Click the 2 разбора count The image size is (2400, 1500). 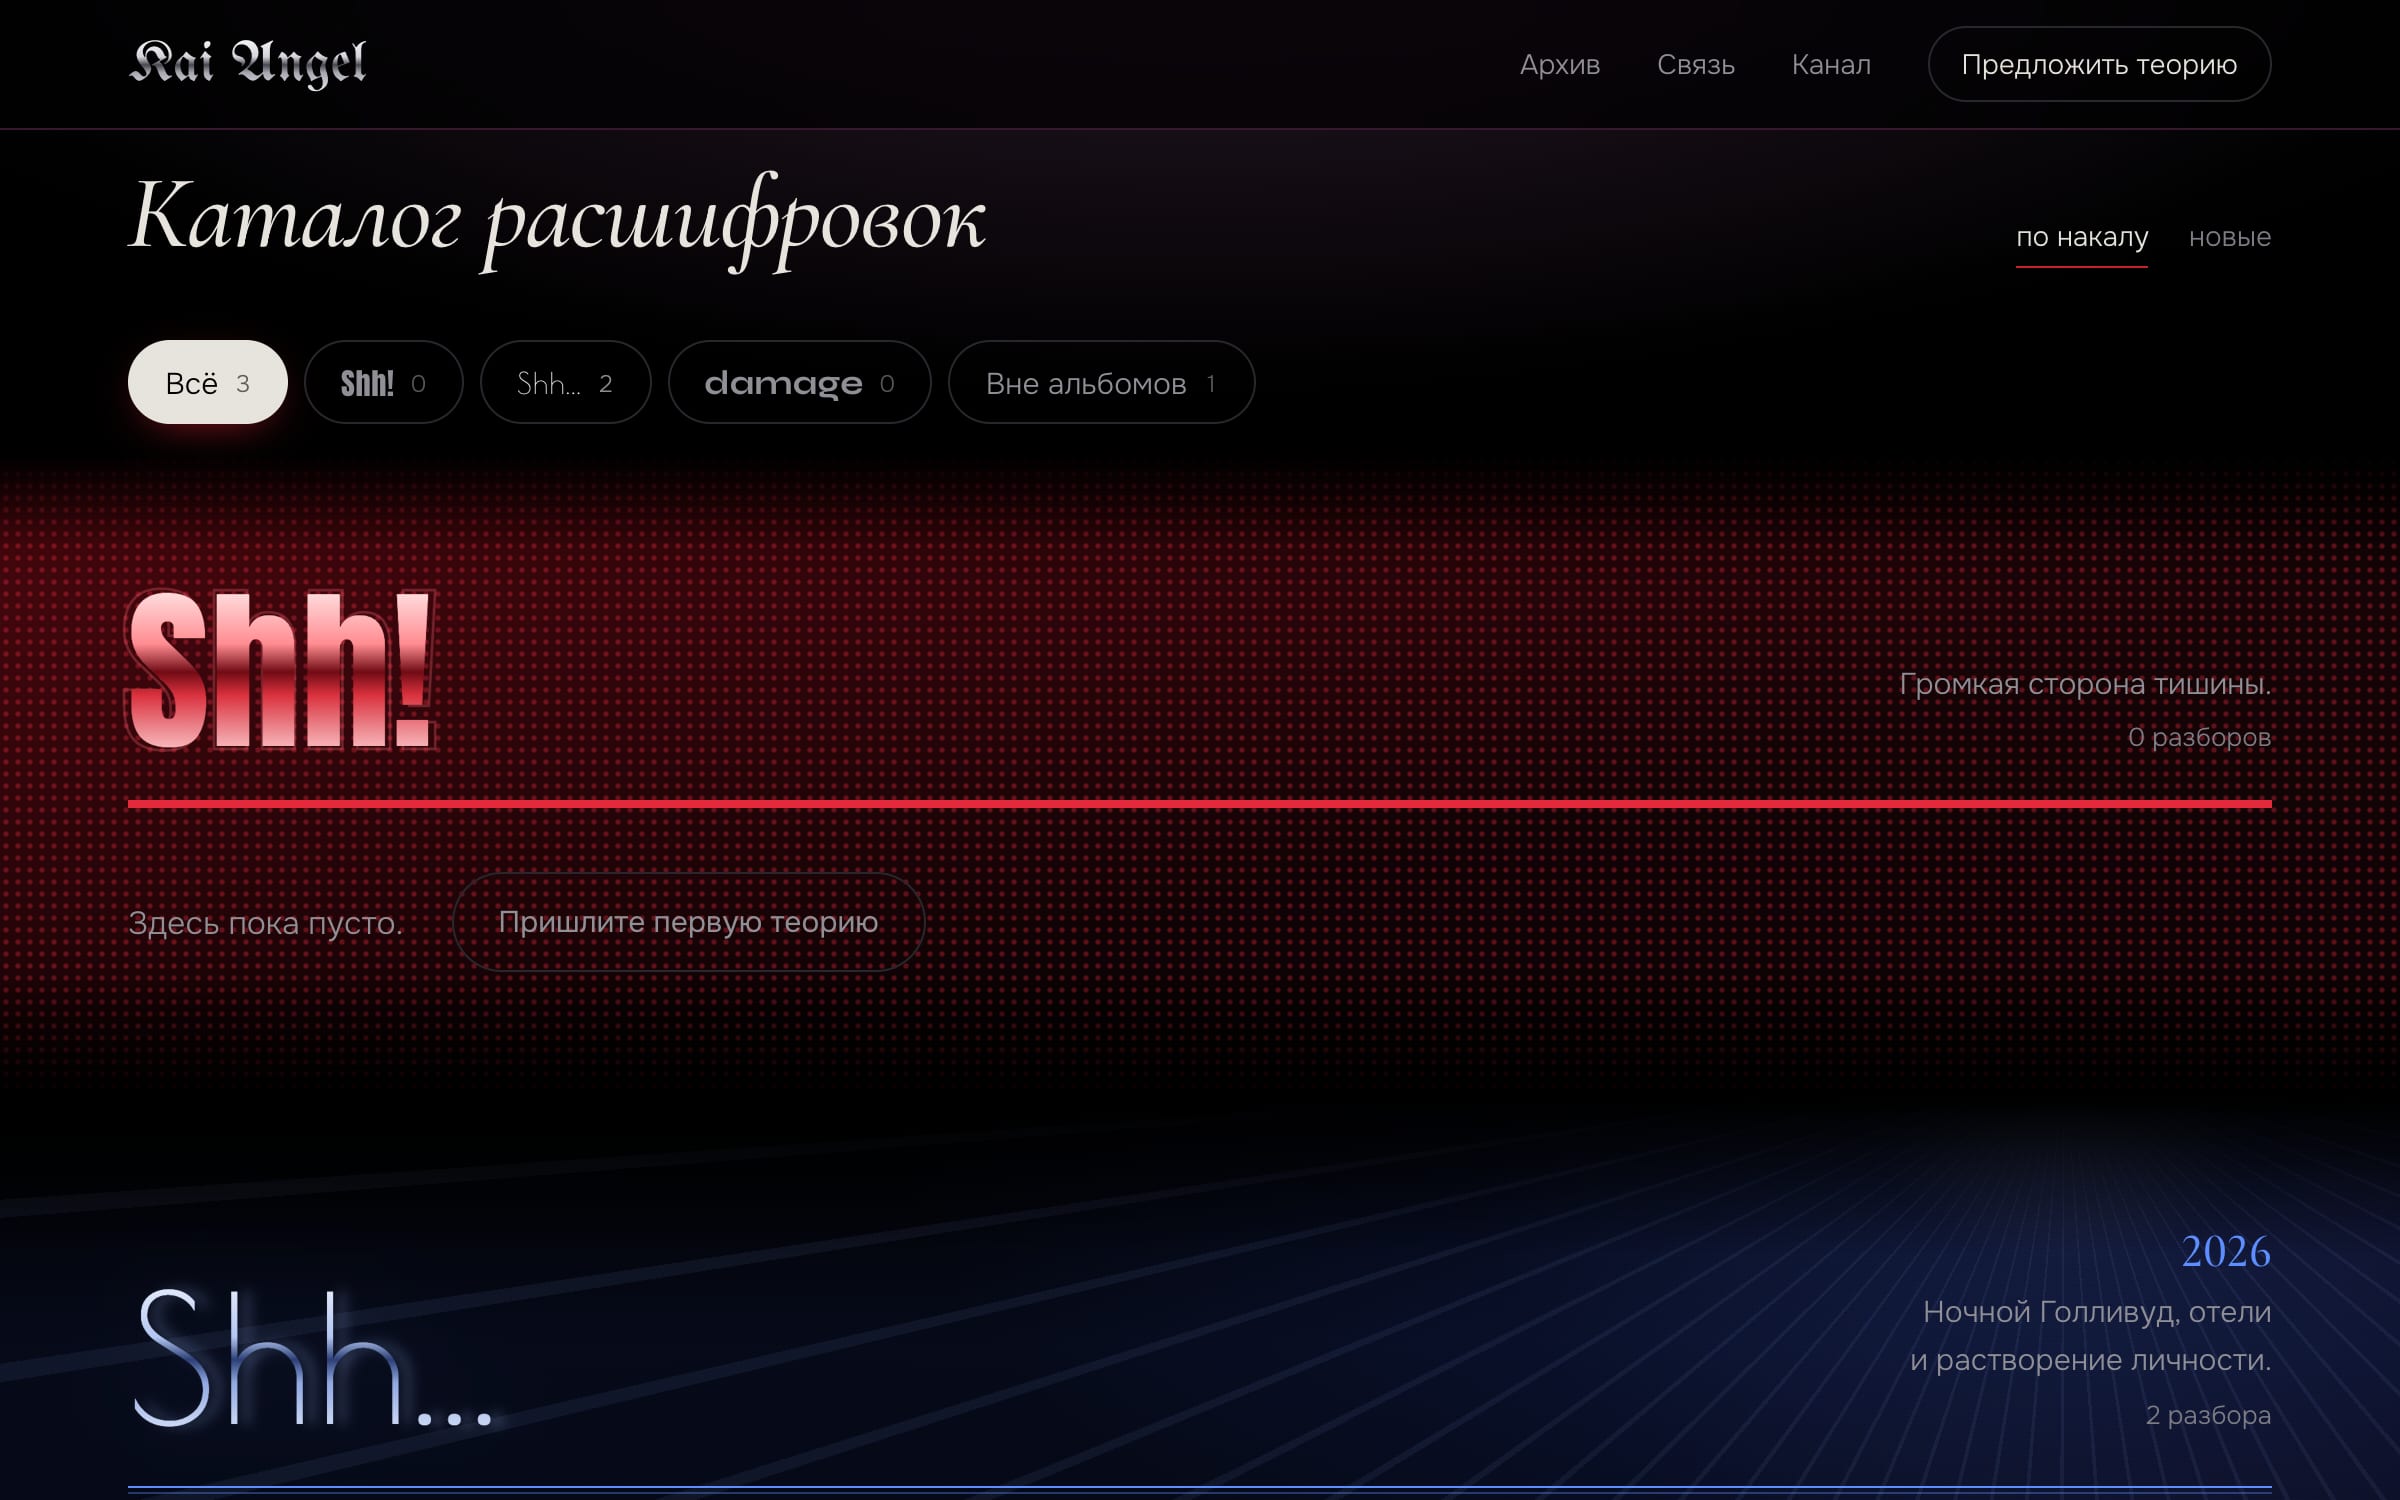(2208, 1416)
